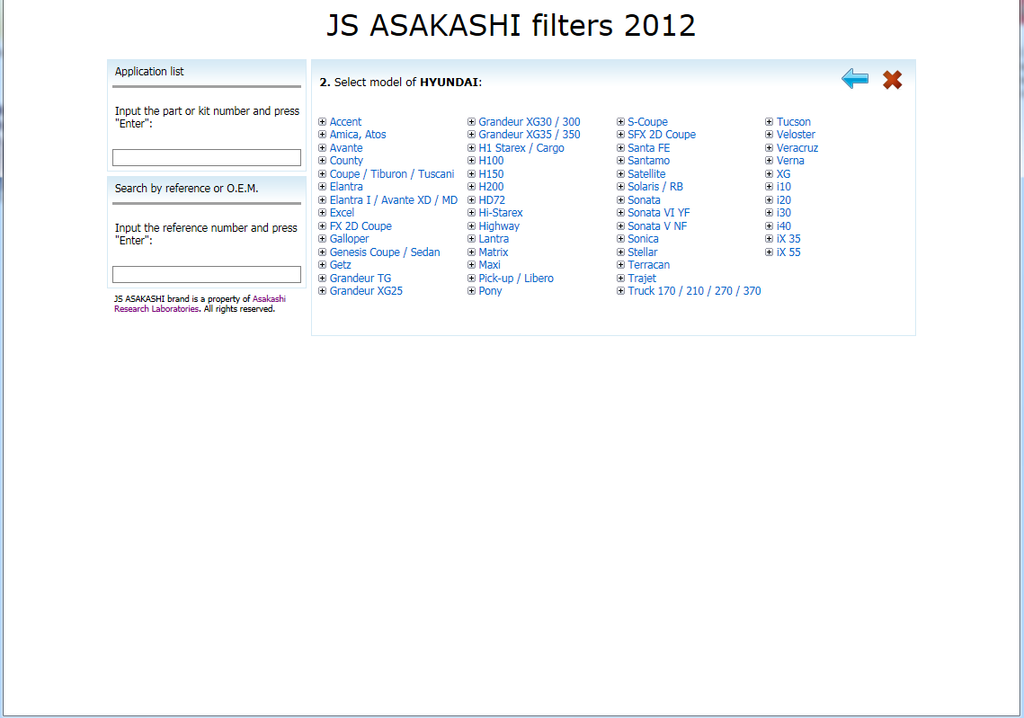Open the Grandeur XG30 / 300 link

tap(530, 122)
